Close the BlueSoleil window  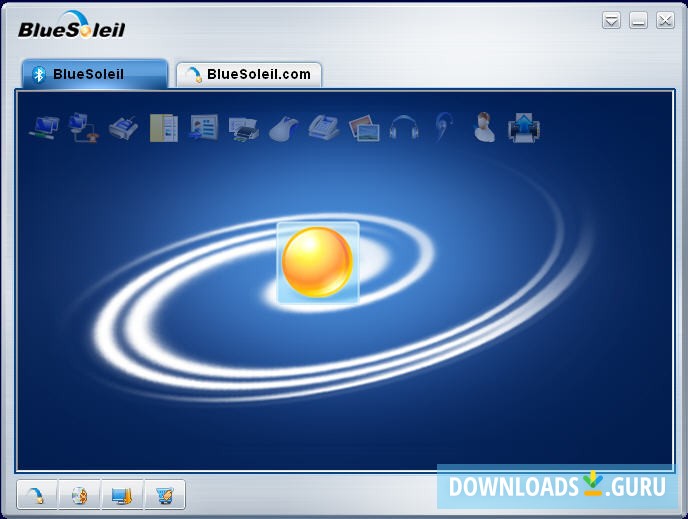pos(665,21)
